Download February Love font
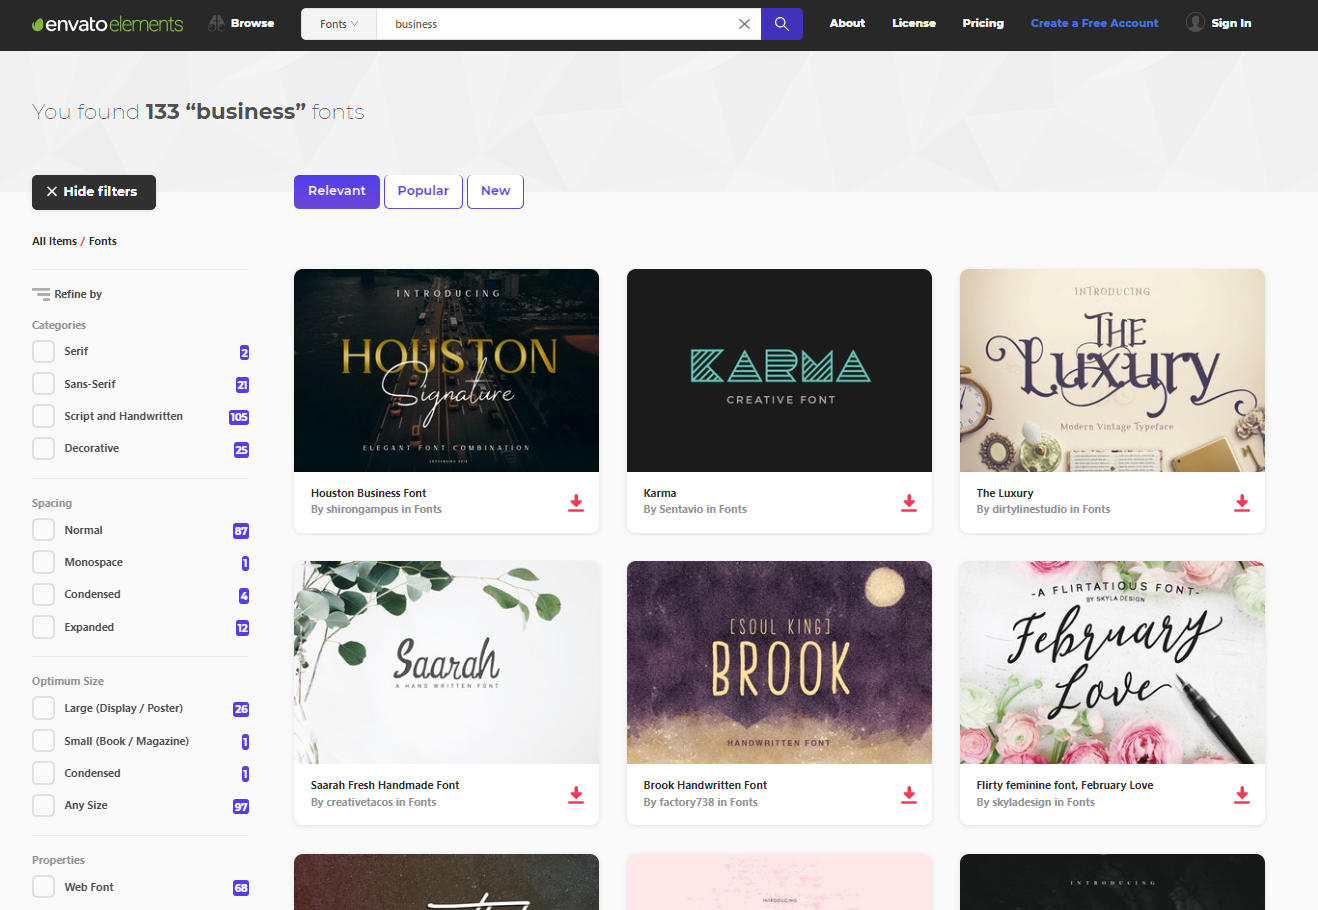 click(1242, 795)
